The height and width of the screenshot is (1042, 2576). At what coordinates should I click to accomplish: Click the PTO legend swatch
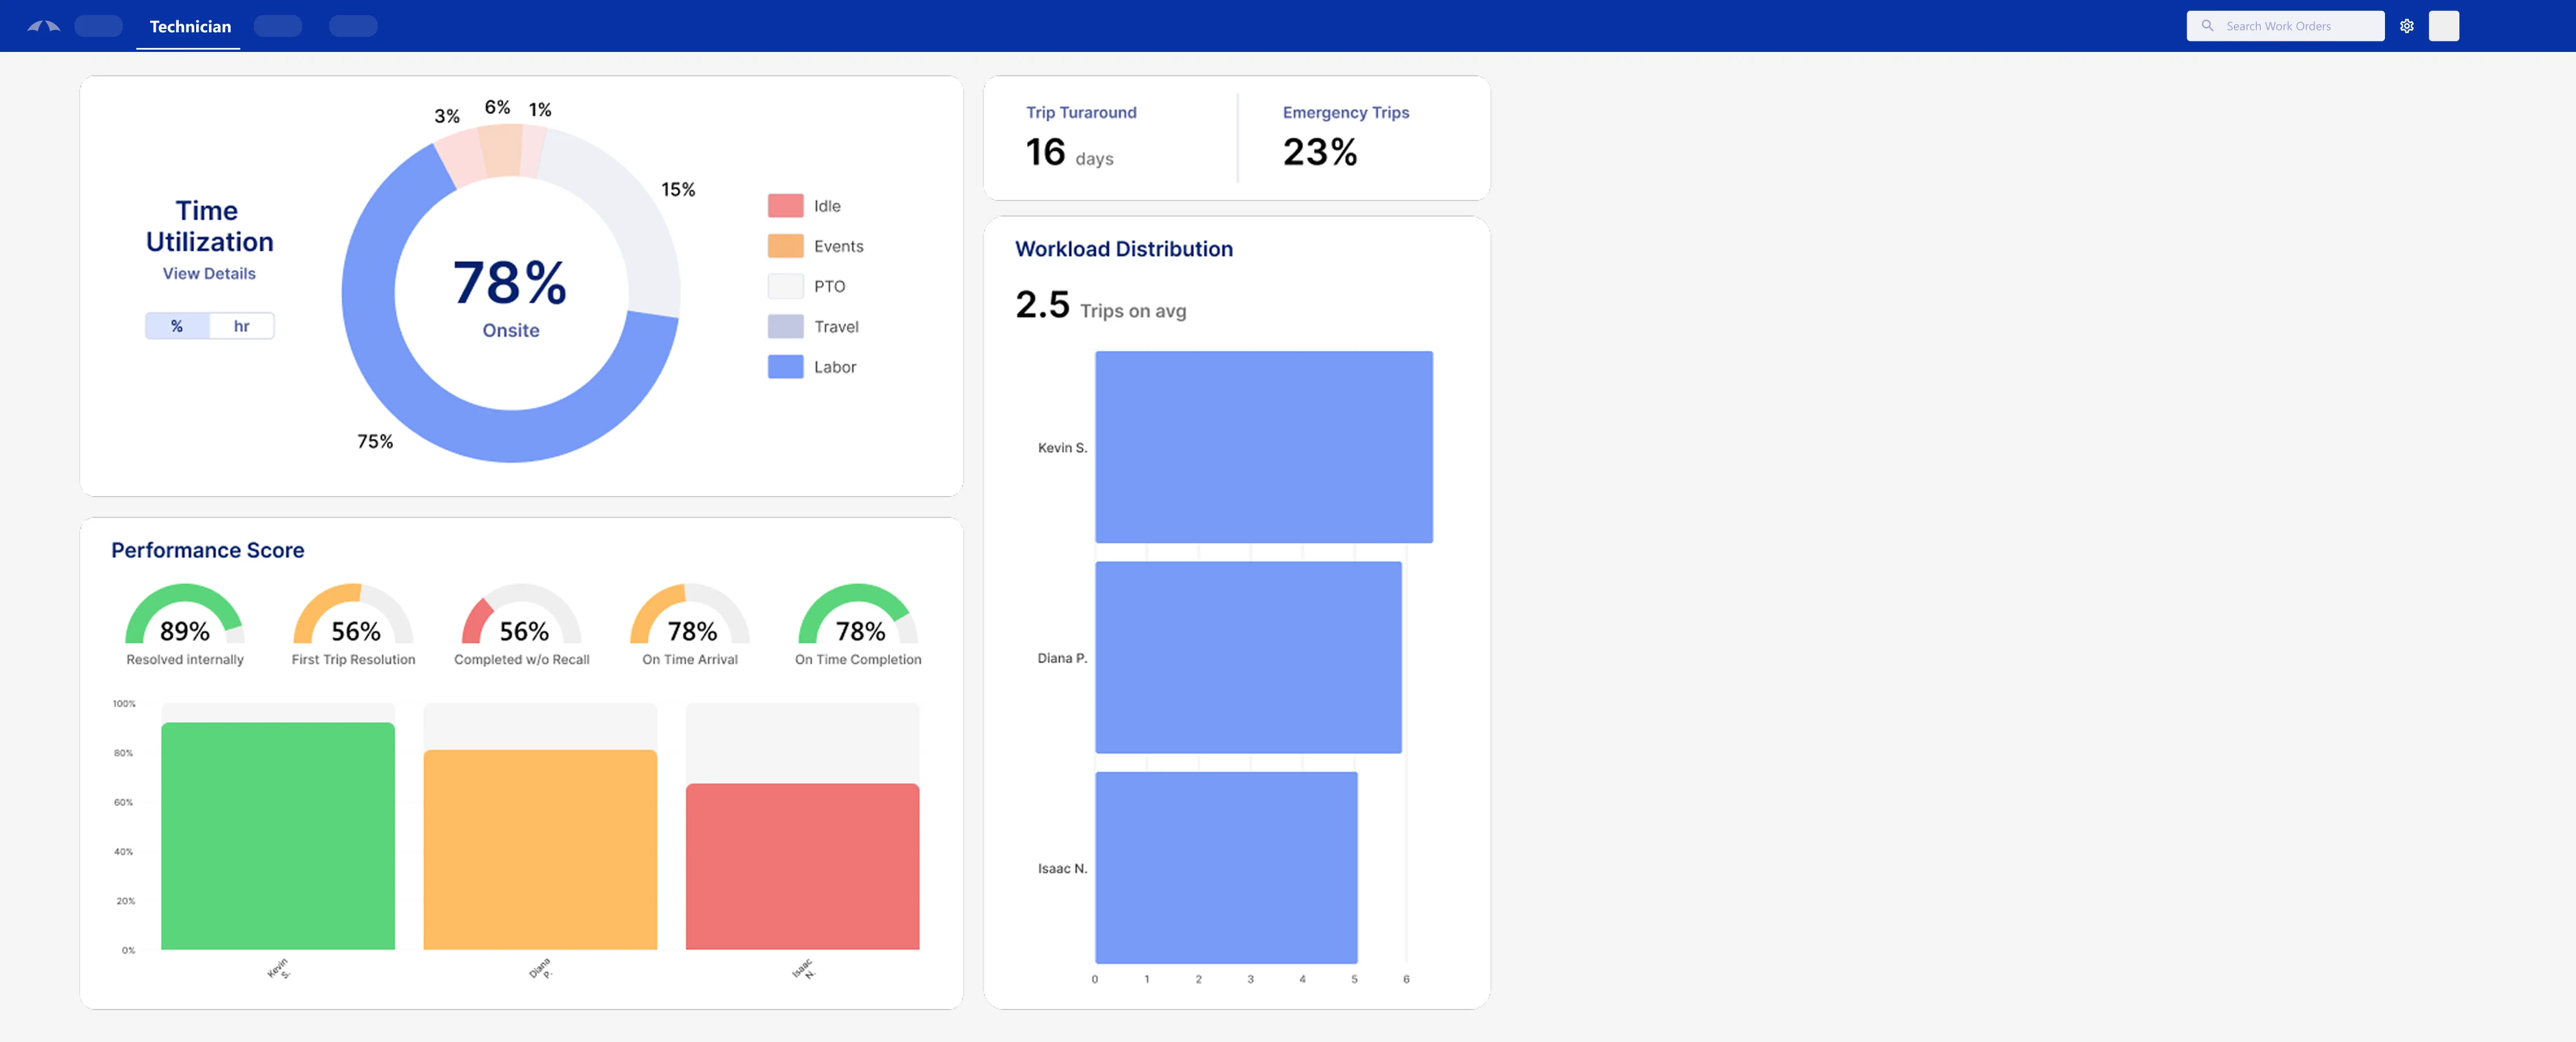click(x=785, y=286)
